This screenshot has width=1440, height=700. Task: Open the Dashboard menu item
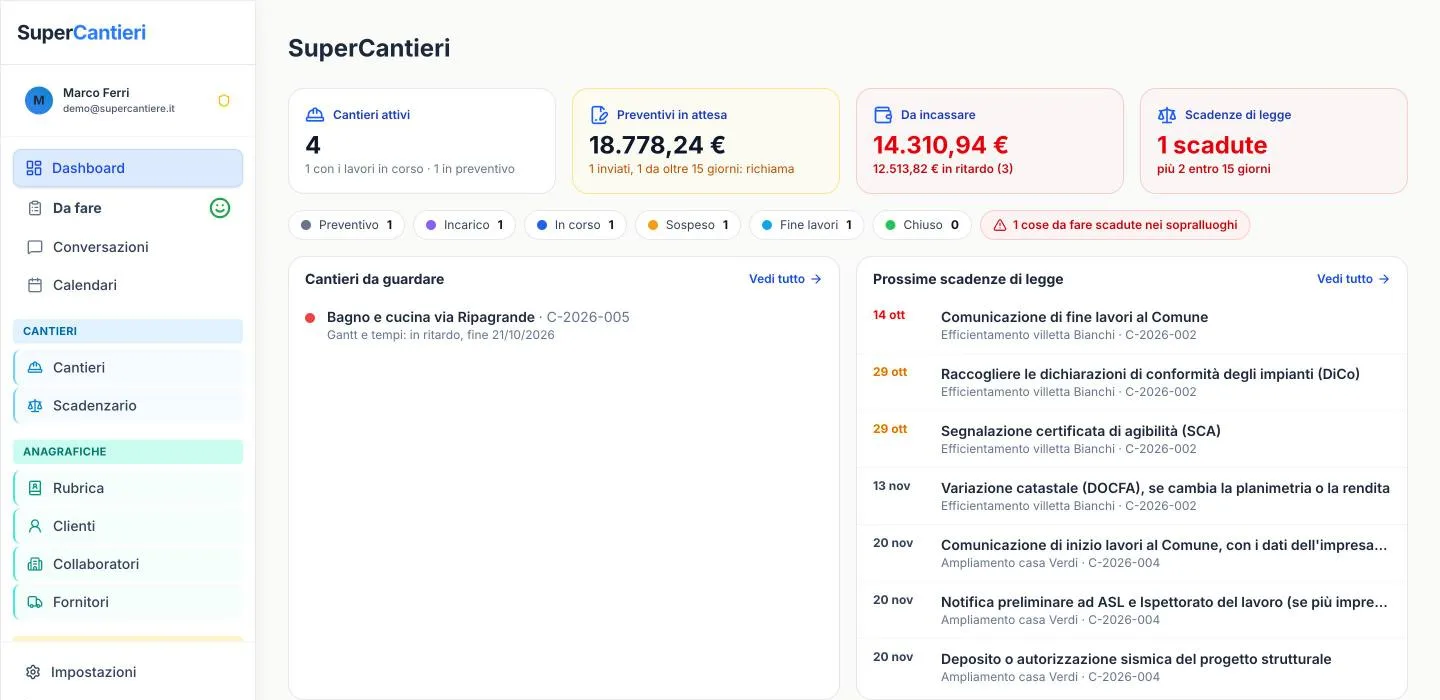tap(128, 168)
